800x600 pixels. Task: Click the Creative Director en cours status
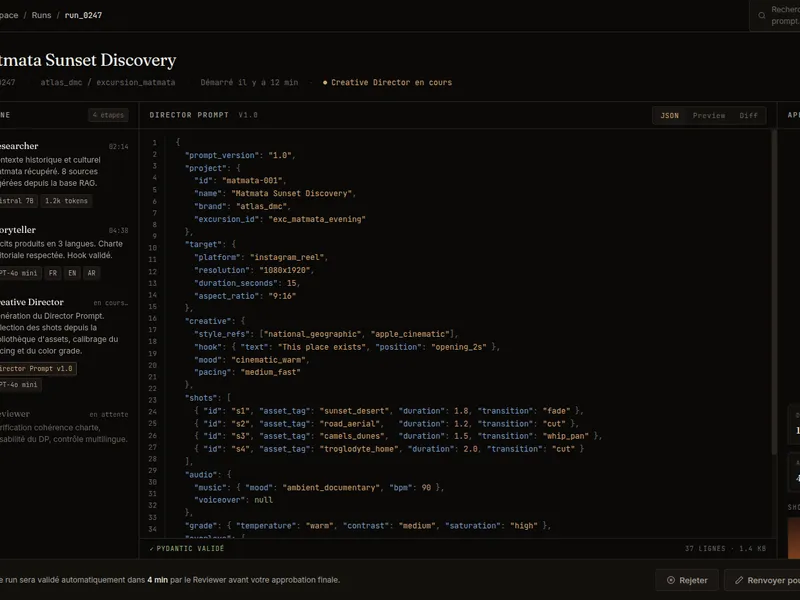pos(387,82)
